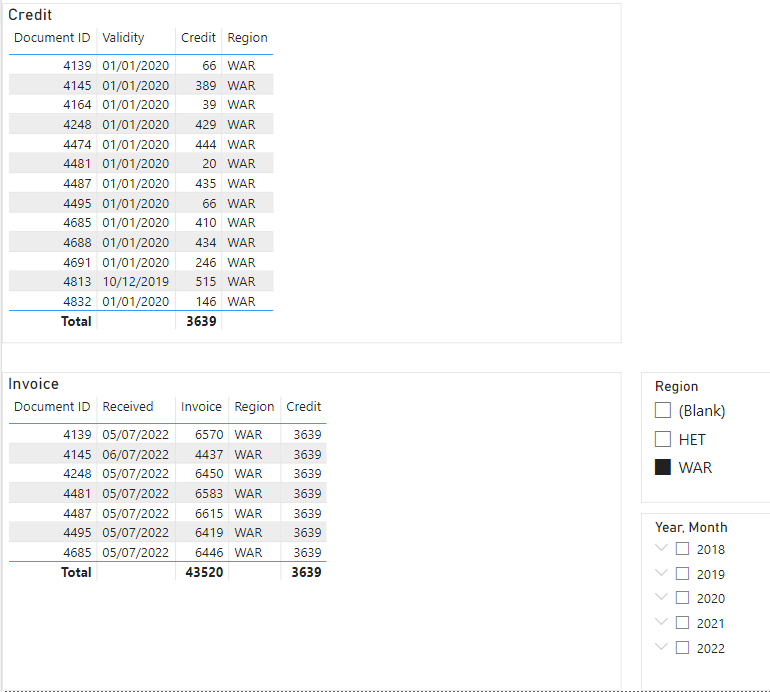Screen dimensions: 770x692
Task: Select Invoice table title
Action: (33, 384)
